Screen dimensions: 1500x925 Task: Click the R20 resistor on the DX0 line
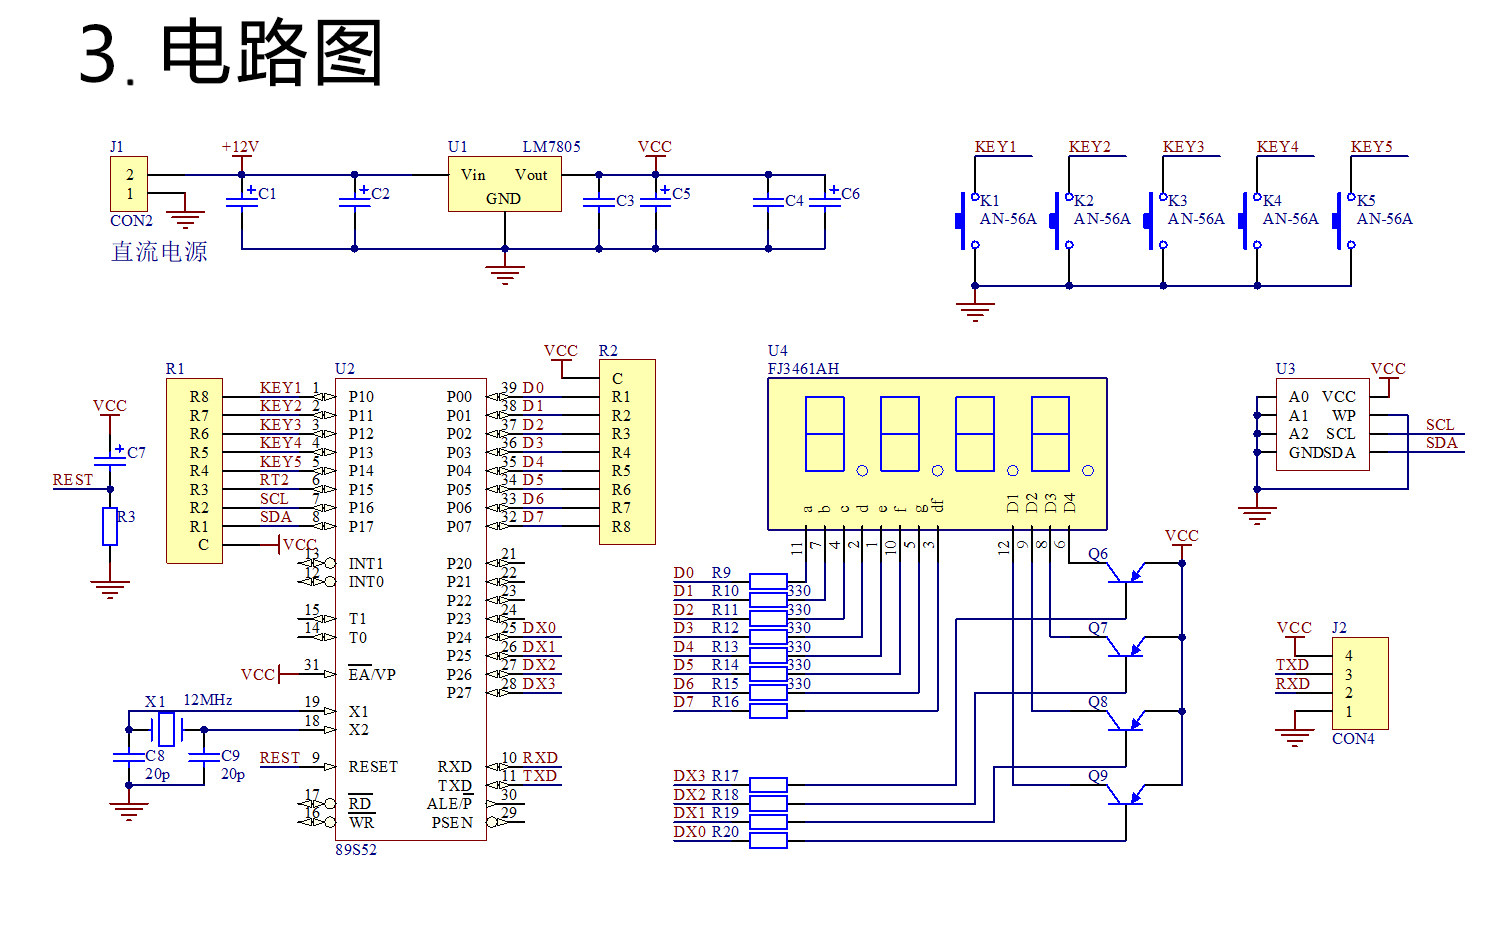click(x=768, y=840)
